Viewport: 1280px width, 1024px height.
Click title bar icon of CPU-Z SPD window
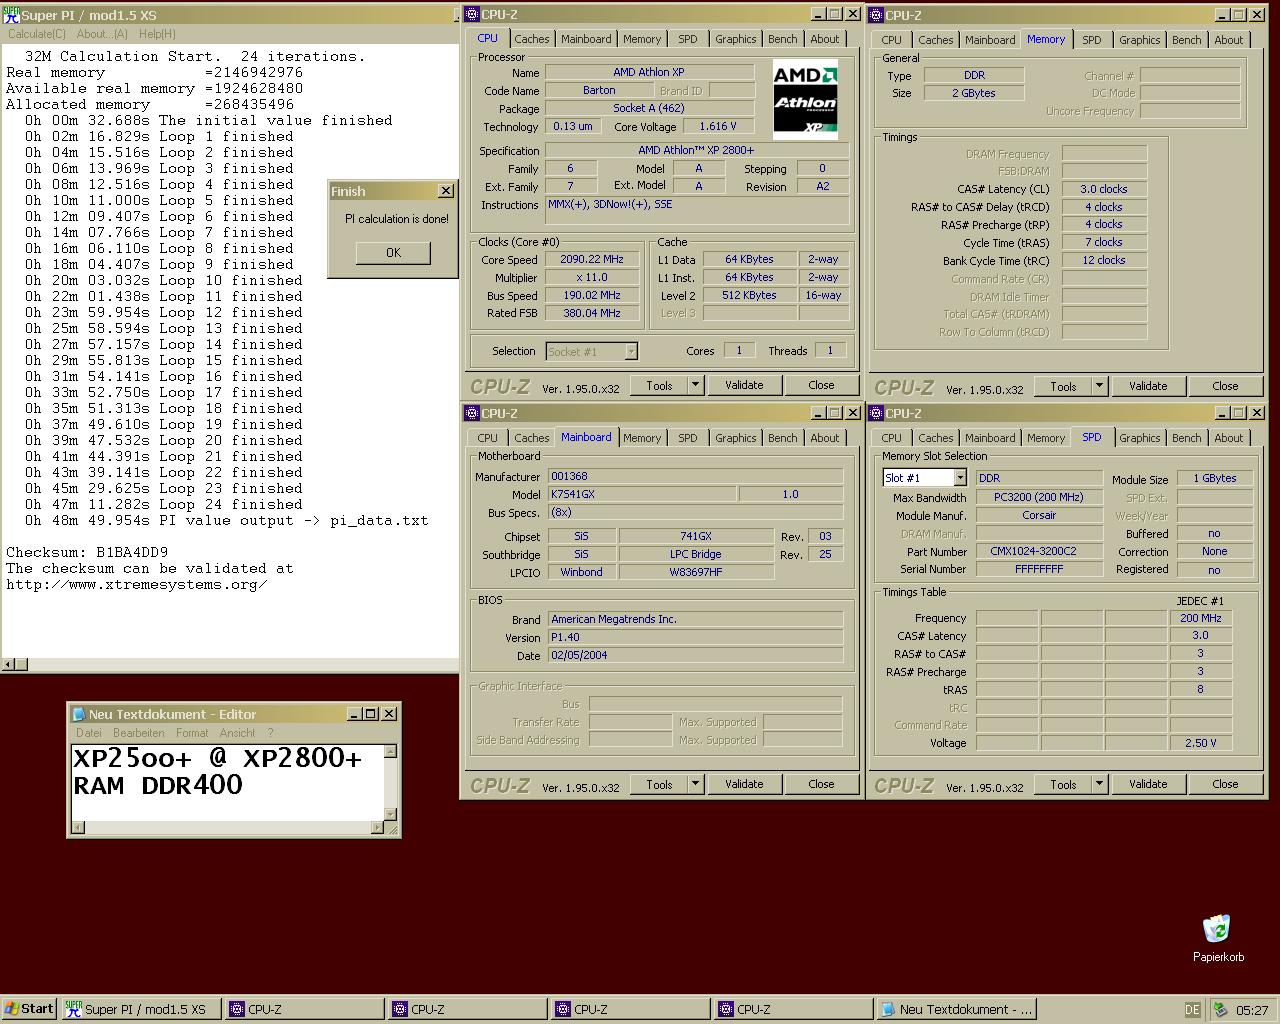876,413
